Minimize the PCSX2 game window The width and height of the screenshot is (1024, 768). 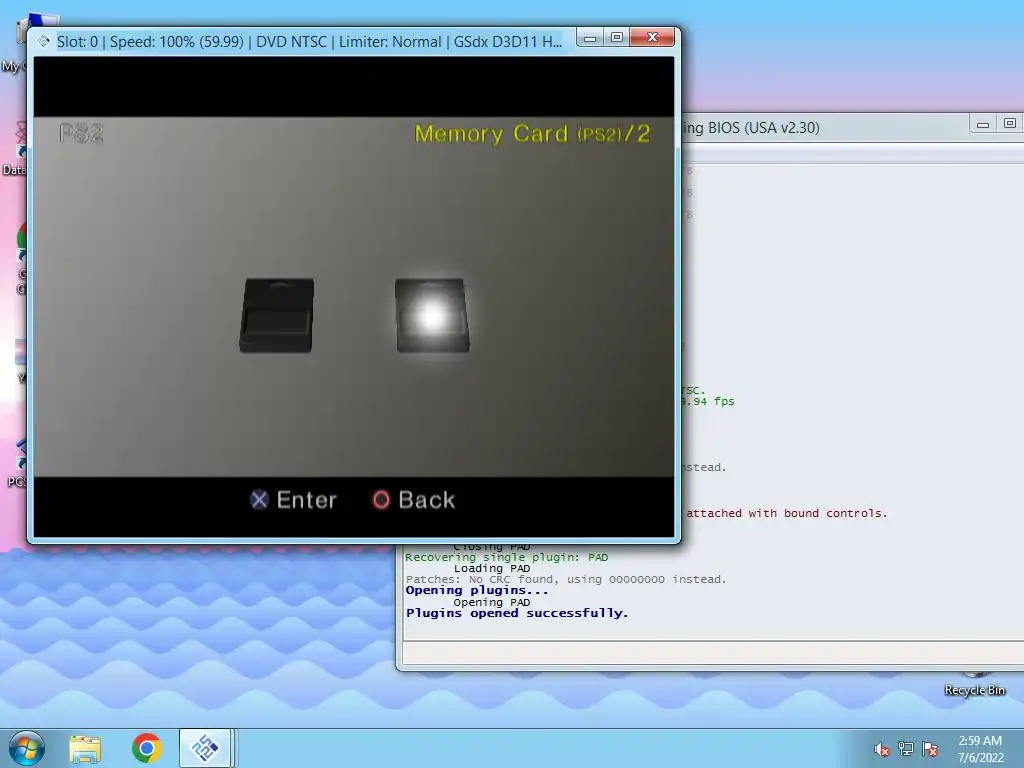pyautogui.click(x=590, y=38)
